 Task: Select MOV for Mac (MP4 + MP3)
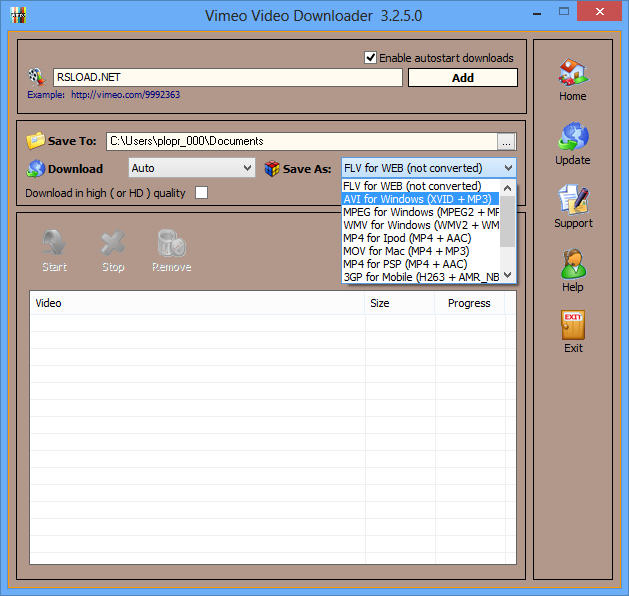click(420, 251)
